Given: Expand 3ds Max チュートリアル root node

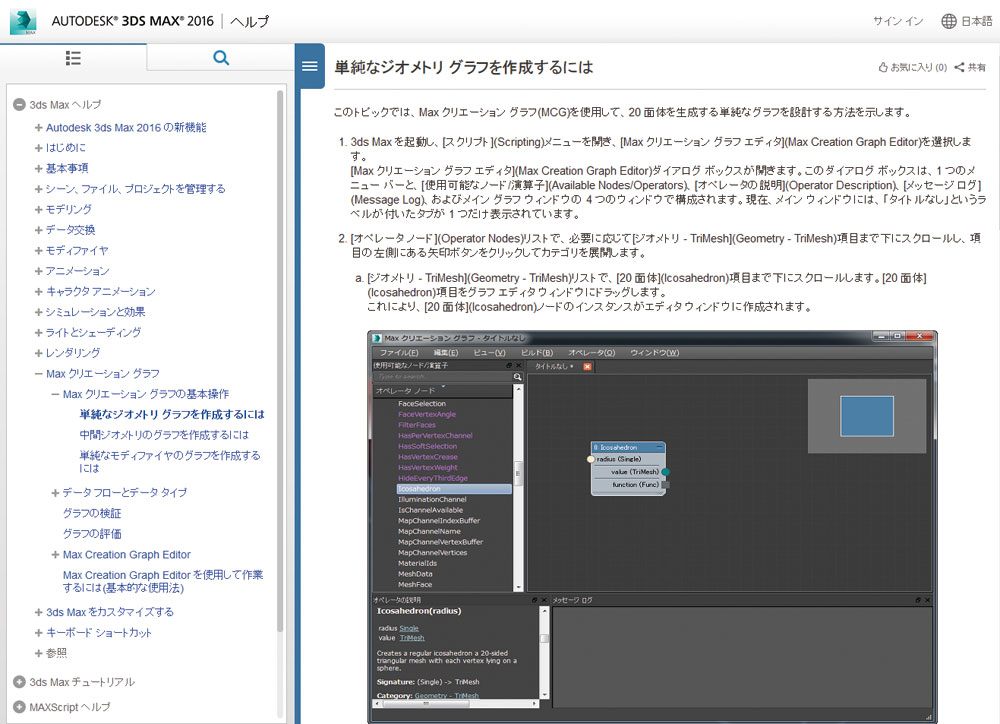Looking at the screenshot, I should pyautogui.click(x=19, y=682).
